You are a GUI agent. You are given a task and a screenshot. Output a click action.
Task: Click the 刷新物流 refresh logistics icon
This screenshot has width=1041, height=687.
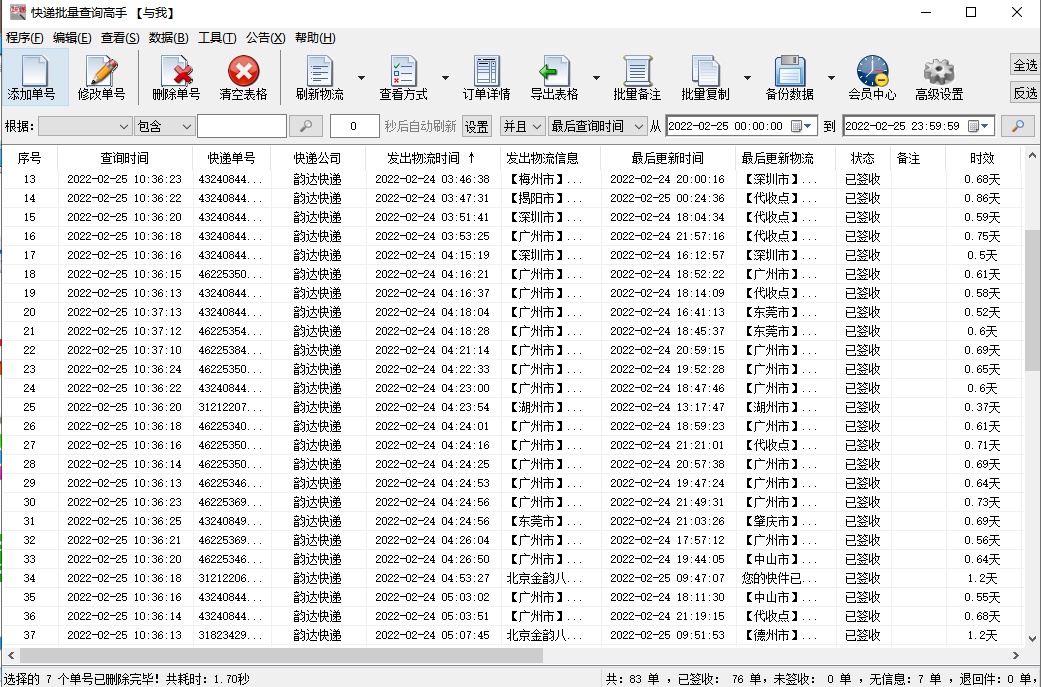click(x=319, y=72)
